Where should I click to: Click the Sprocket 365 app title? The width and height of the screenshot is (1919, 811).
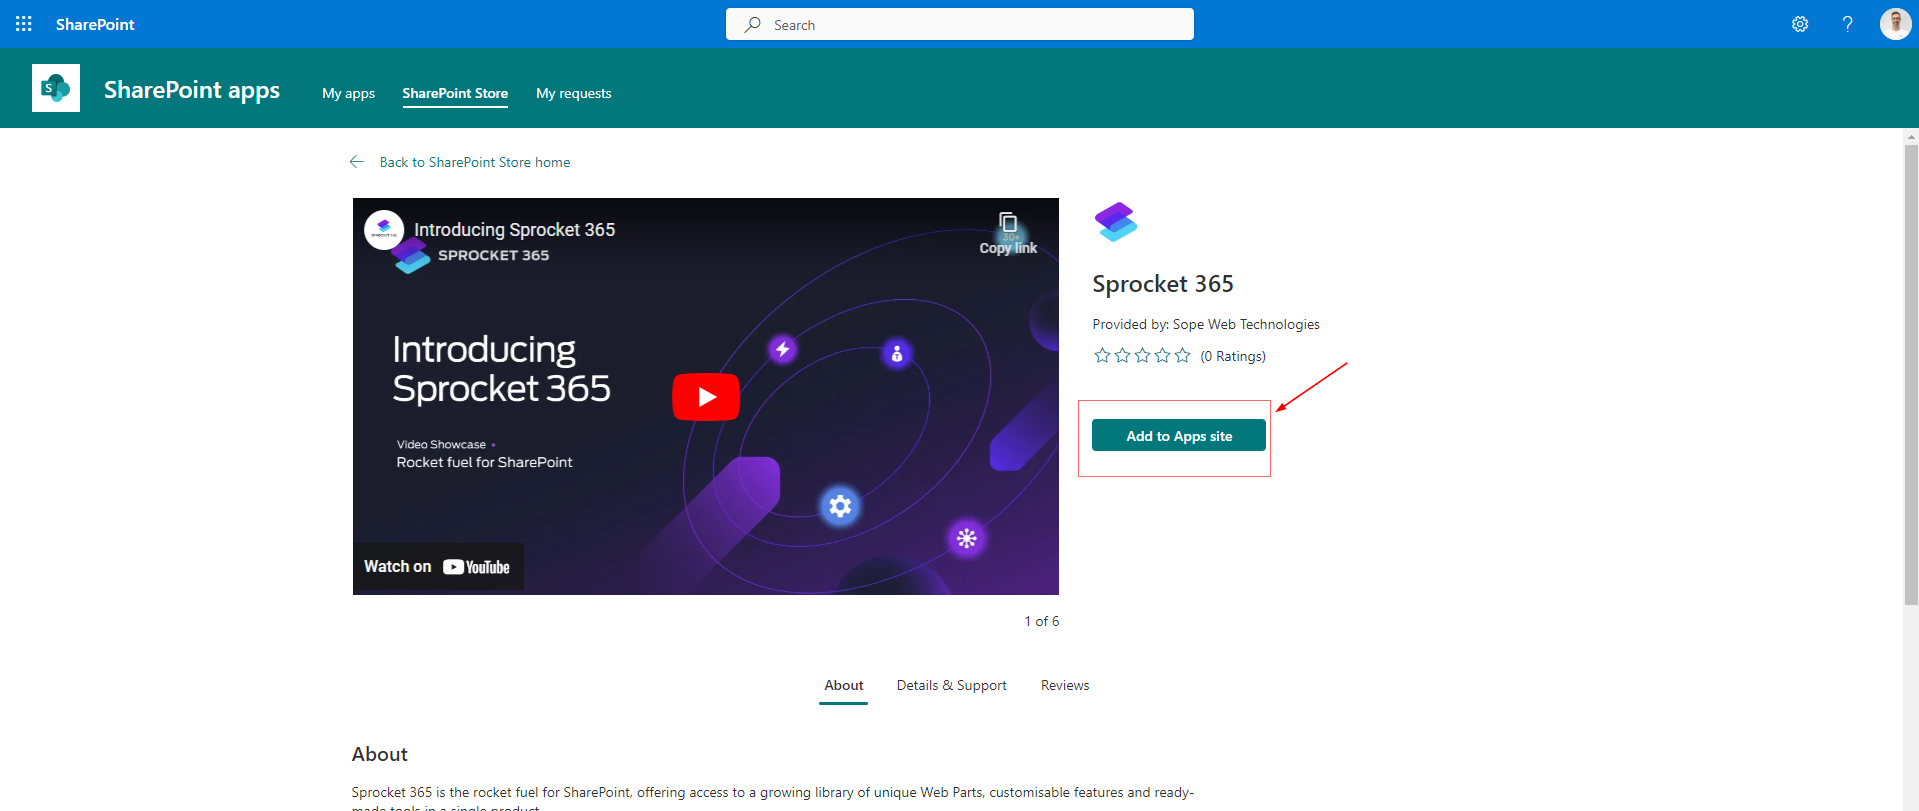coord(1163,284)
